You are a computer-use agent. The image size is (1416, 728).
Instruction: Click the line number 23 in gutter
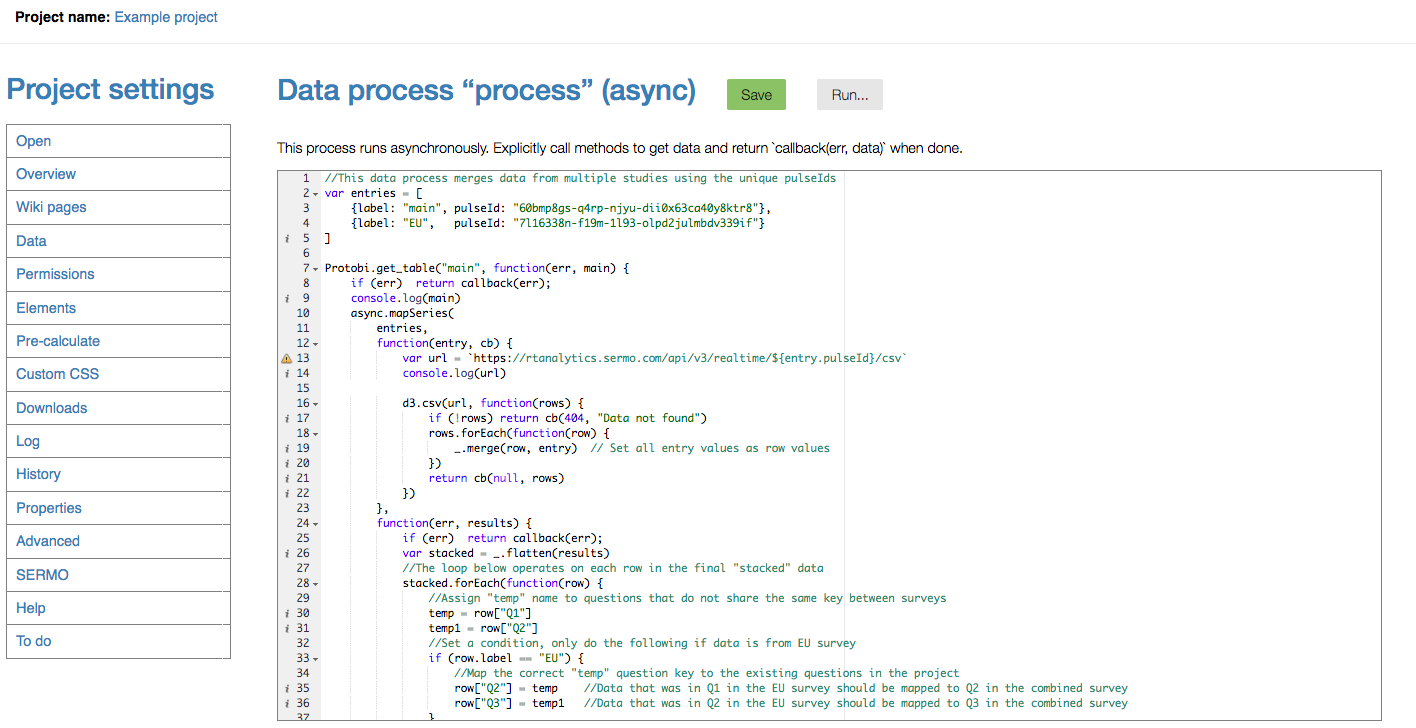pyautogui.click(x=303, y=508)
